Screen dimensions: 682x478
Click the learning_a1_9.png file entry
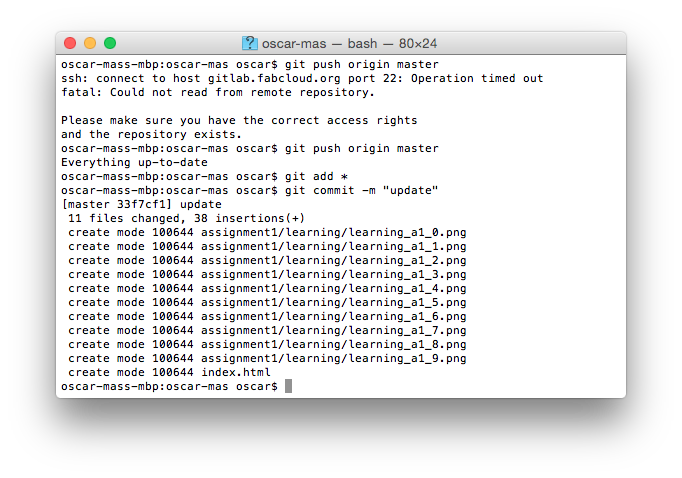click(x=334, y=358)
